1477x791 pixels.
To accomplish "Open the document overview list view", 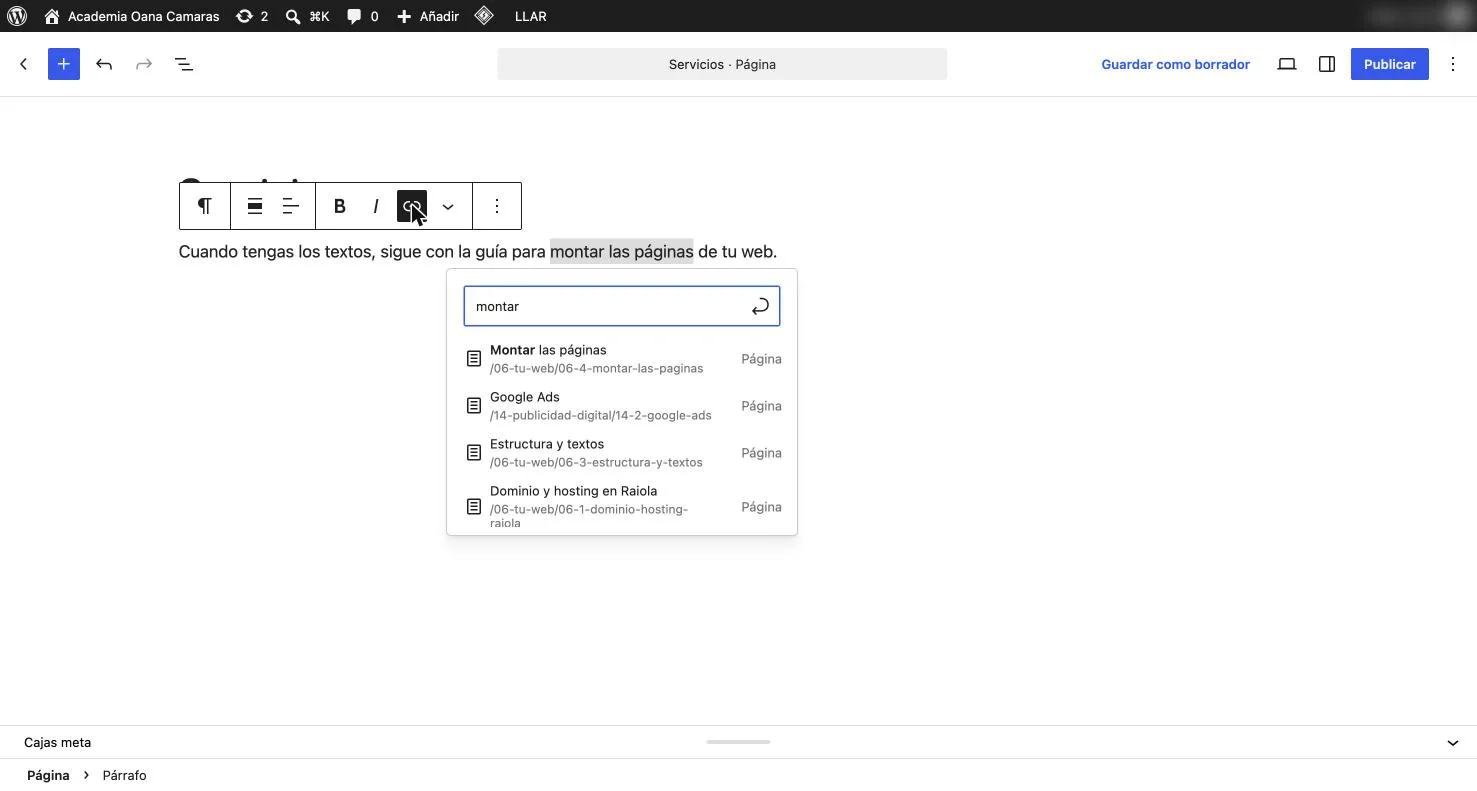I will 184,64.
